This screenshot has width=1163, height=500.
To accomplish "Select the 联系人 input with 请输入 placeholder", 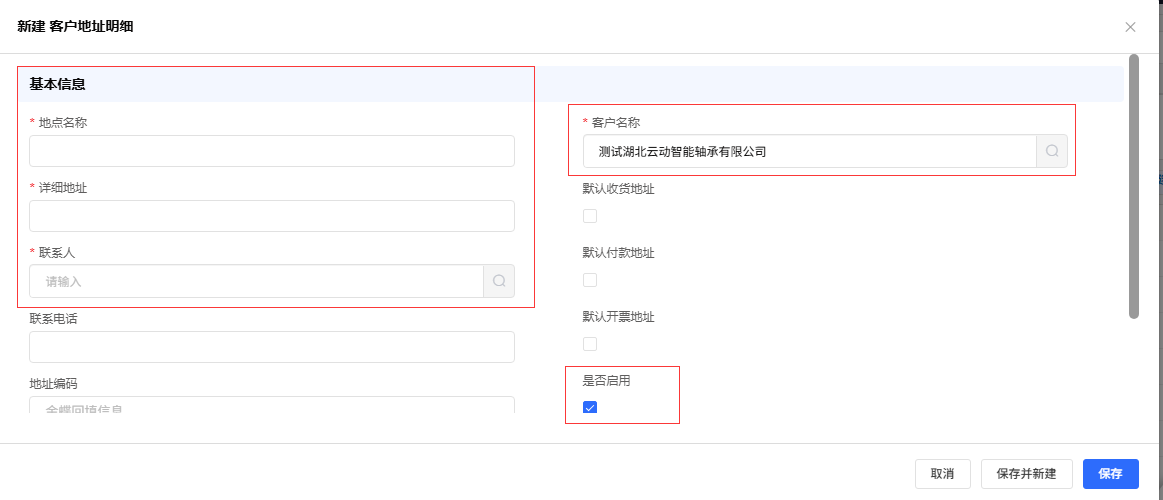I will point(256,281).
